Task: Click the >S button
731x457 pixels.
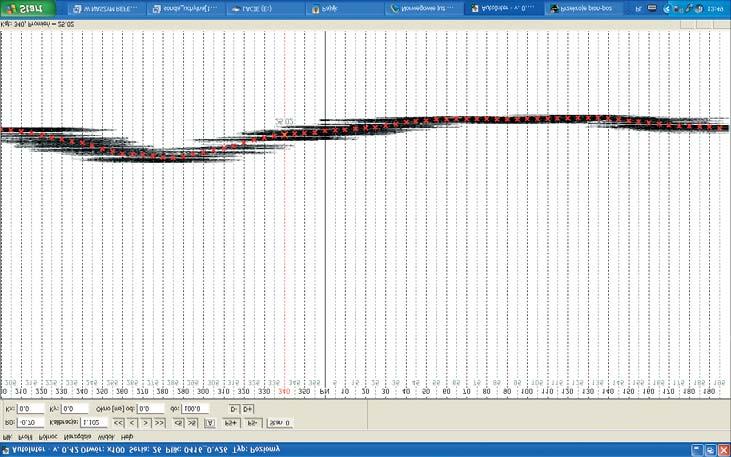Action: click(192, 423)
